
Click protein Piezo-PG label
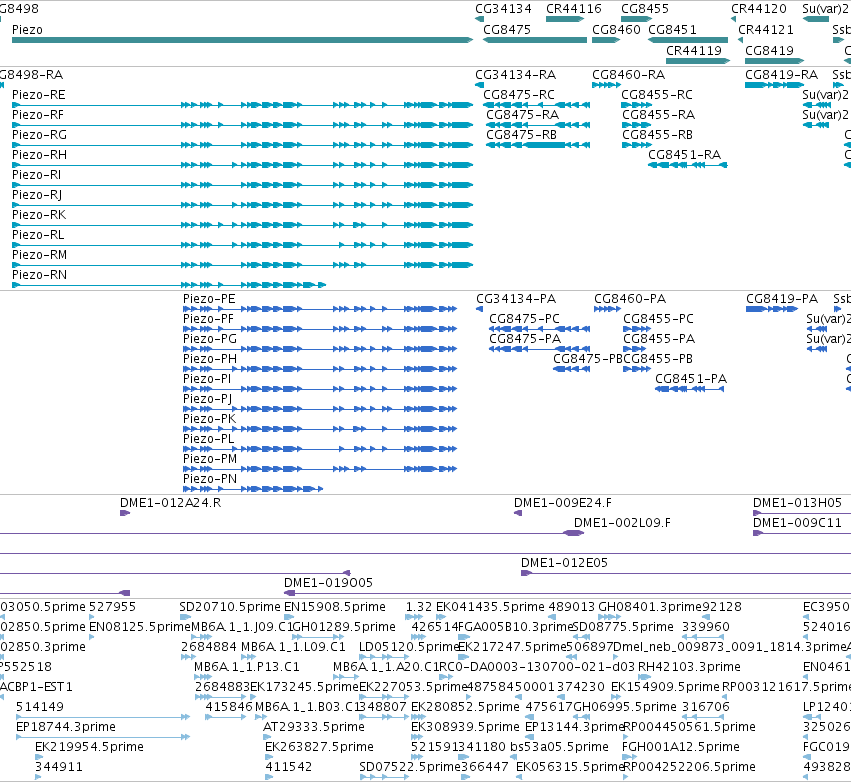[210, 339]
